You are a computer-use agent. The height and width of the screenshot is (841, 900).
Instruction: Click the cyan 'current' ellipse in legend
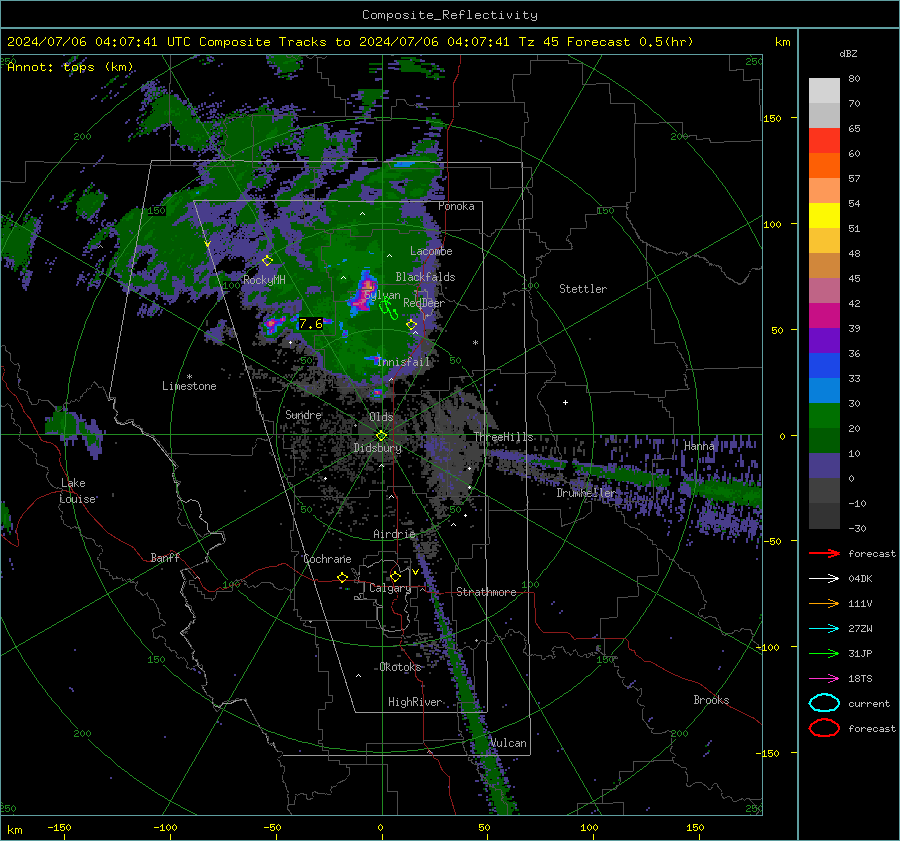click(x=824, y=703)
